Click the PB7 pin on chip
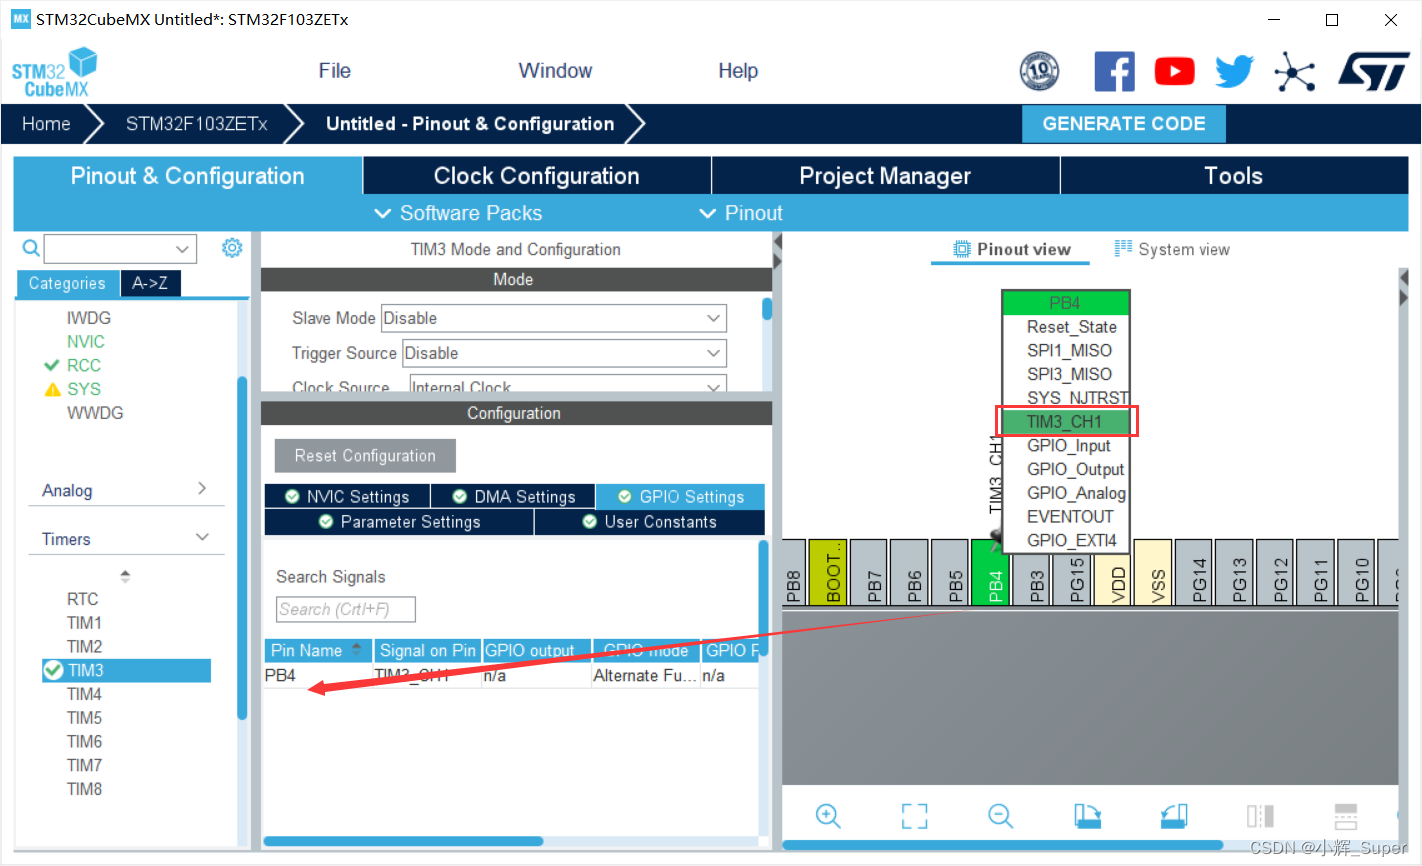This screenshot has height=866, width=1422. 868,572
